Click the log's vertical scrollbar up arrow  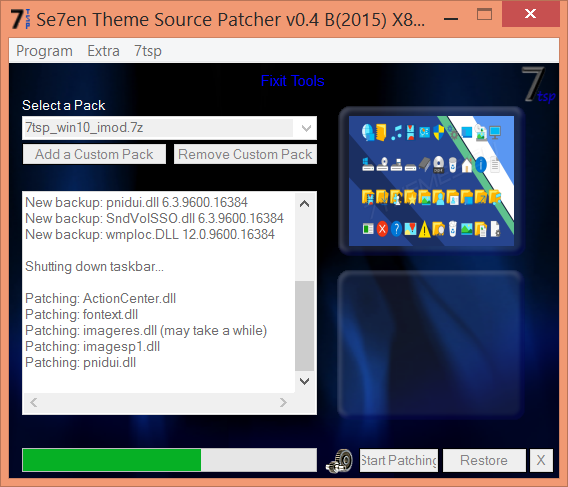pyautogui.click(x=305, y=203)
